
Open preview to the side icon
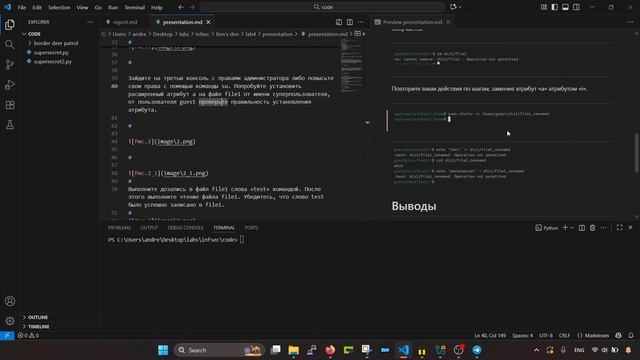(x=339, y=22)
